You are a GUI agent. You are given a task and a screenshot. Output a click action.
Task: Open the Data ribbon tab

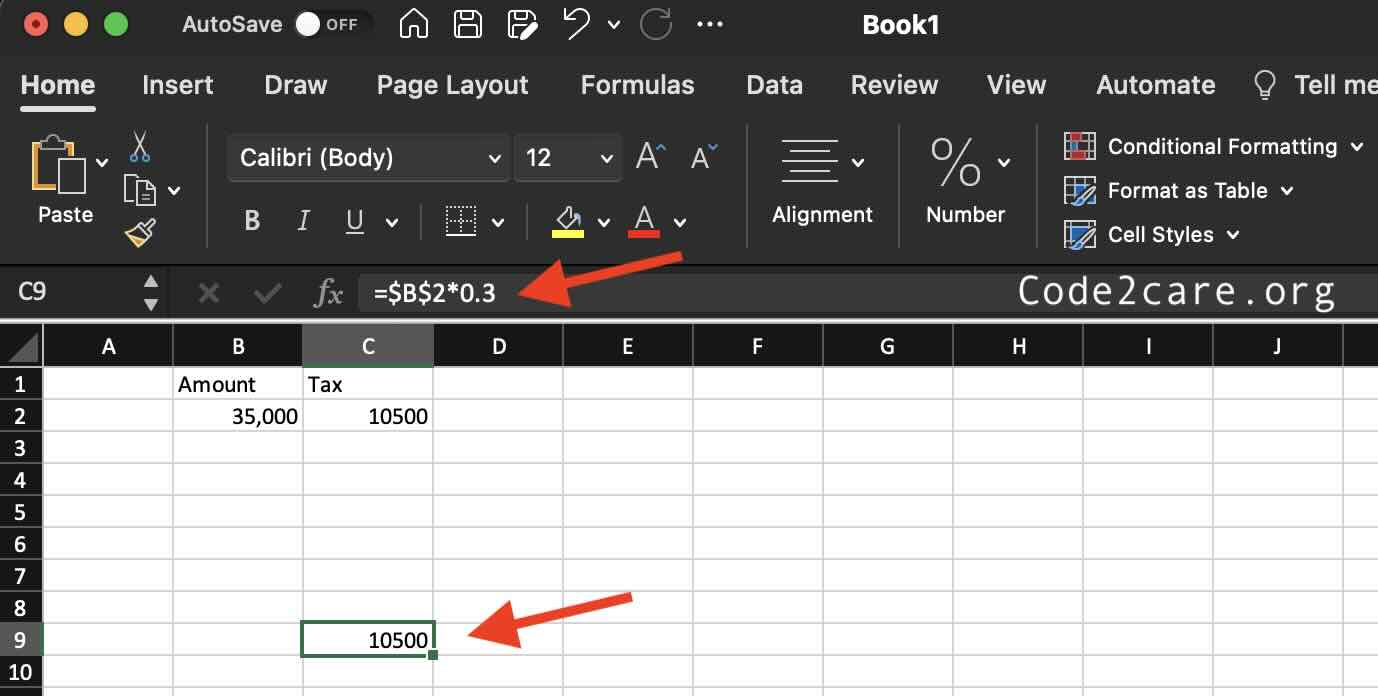pos(774,85)
